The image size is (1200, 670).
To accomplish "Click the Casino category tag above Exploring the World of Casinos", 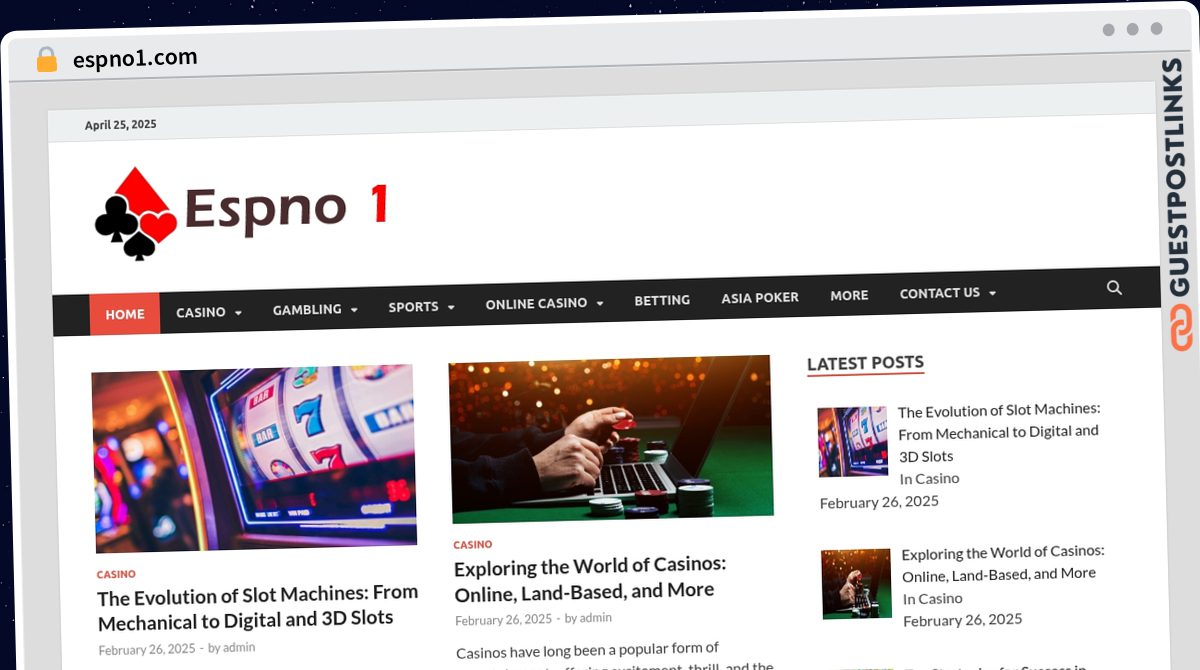I will click(473, 545).
